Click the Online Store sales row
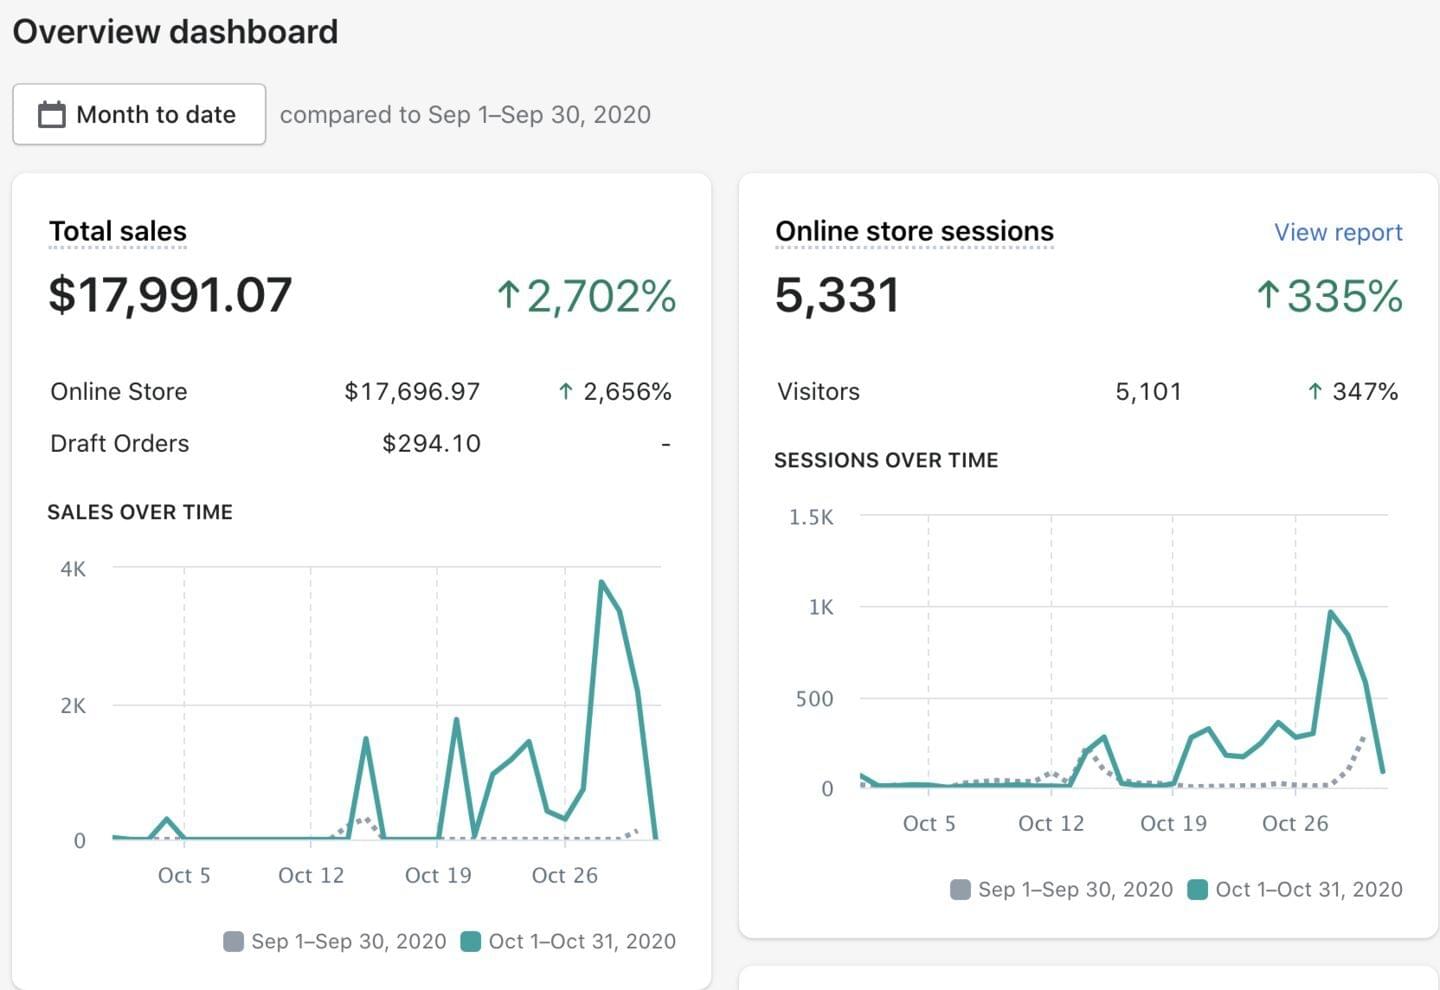This screenshot has width=1440, height=990. [361, 391]
